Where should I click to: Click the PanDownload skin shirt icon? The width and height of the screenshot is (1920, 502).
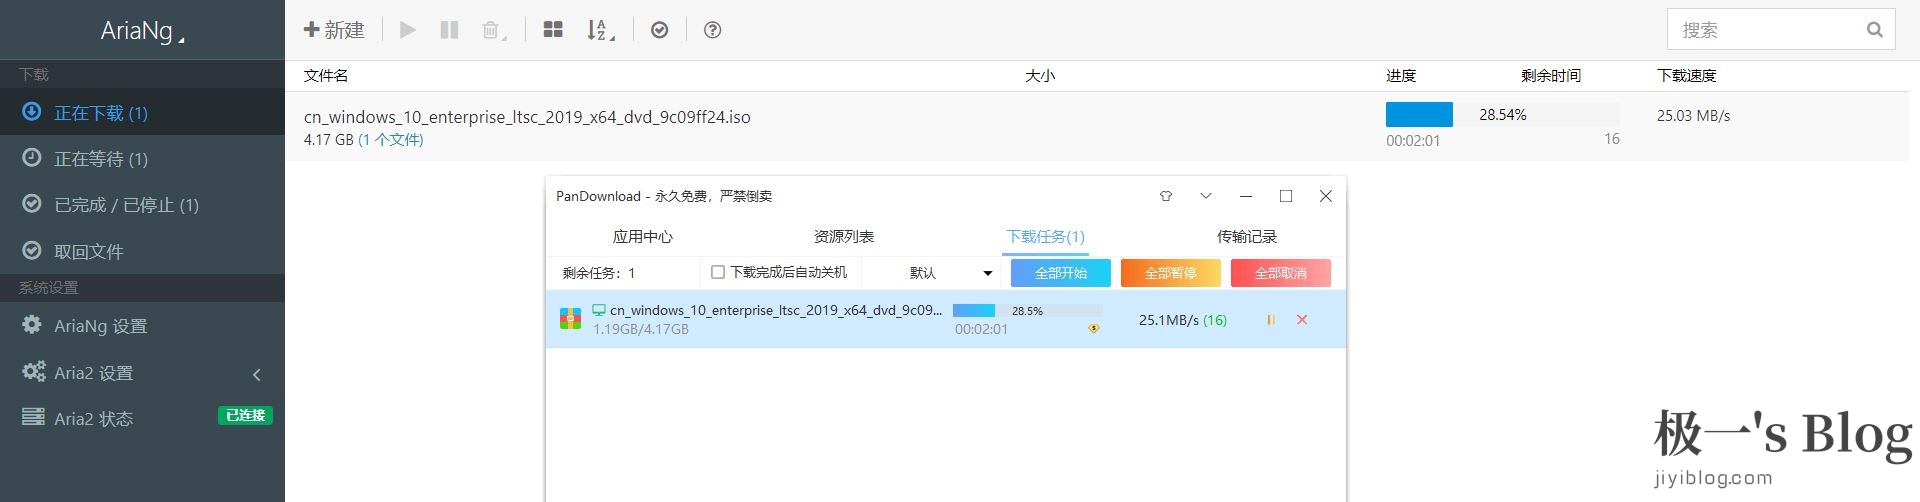pos(1165,196)
